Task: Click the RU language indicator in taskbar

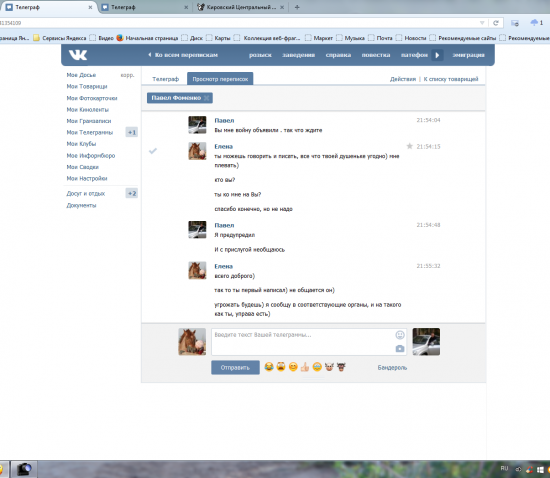Action: coord(504,469)
